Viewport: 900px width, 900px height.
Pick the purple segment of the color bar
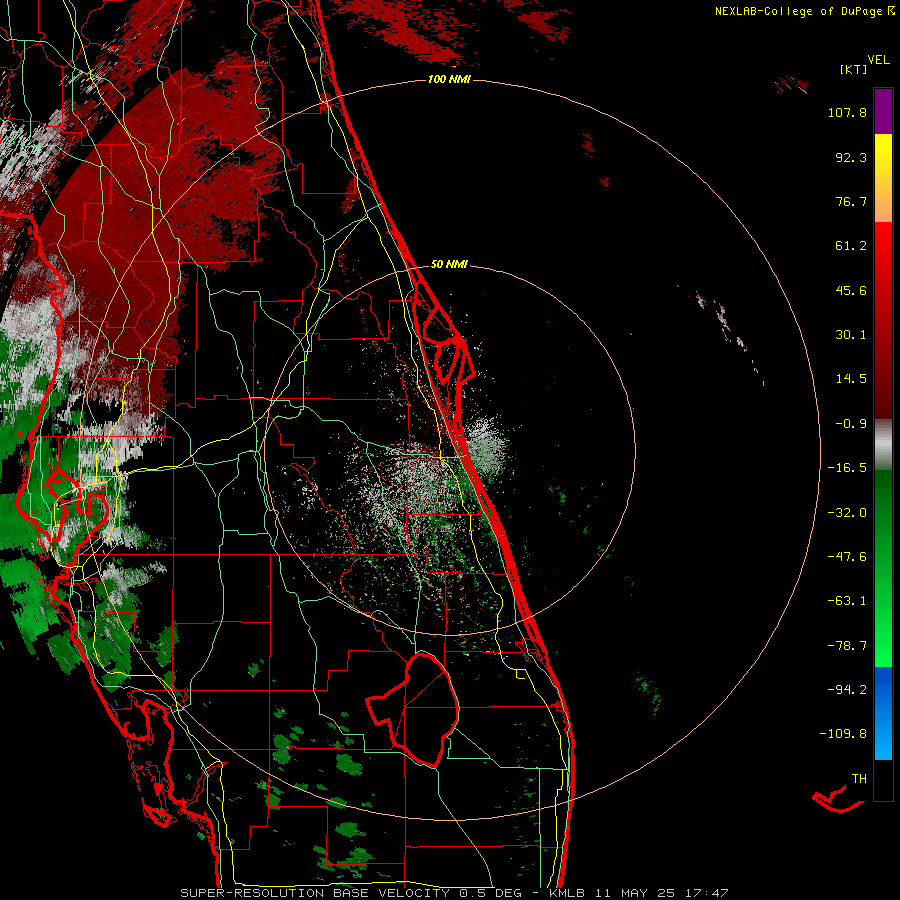click(883, 111)
